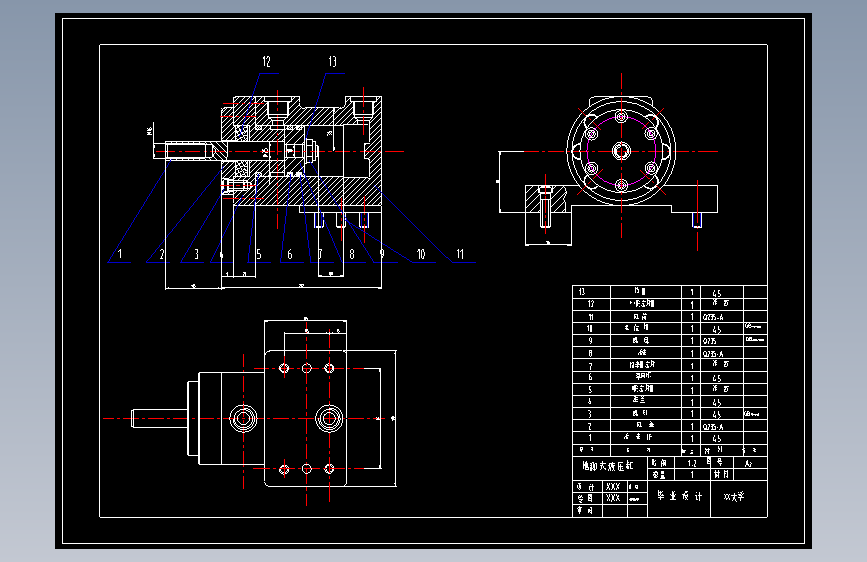Click the 1:2 scale value in title block
The image size is (867, 562).
point(692,463)
